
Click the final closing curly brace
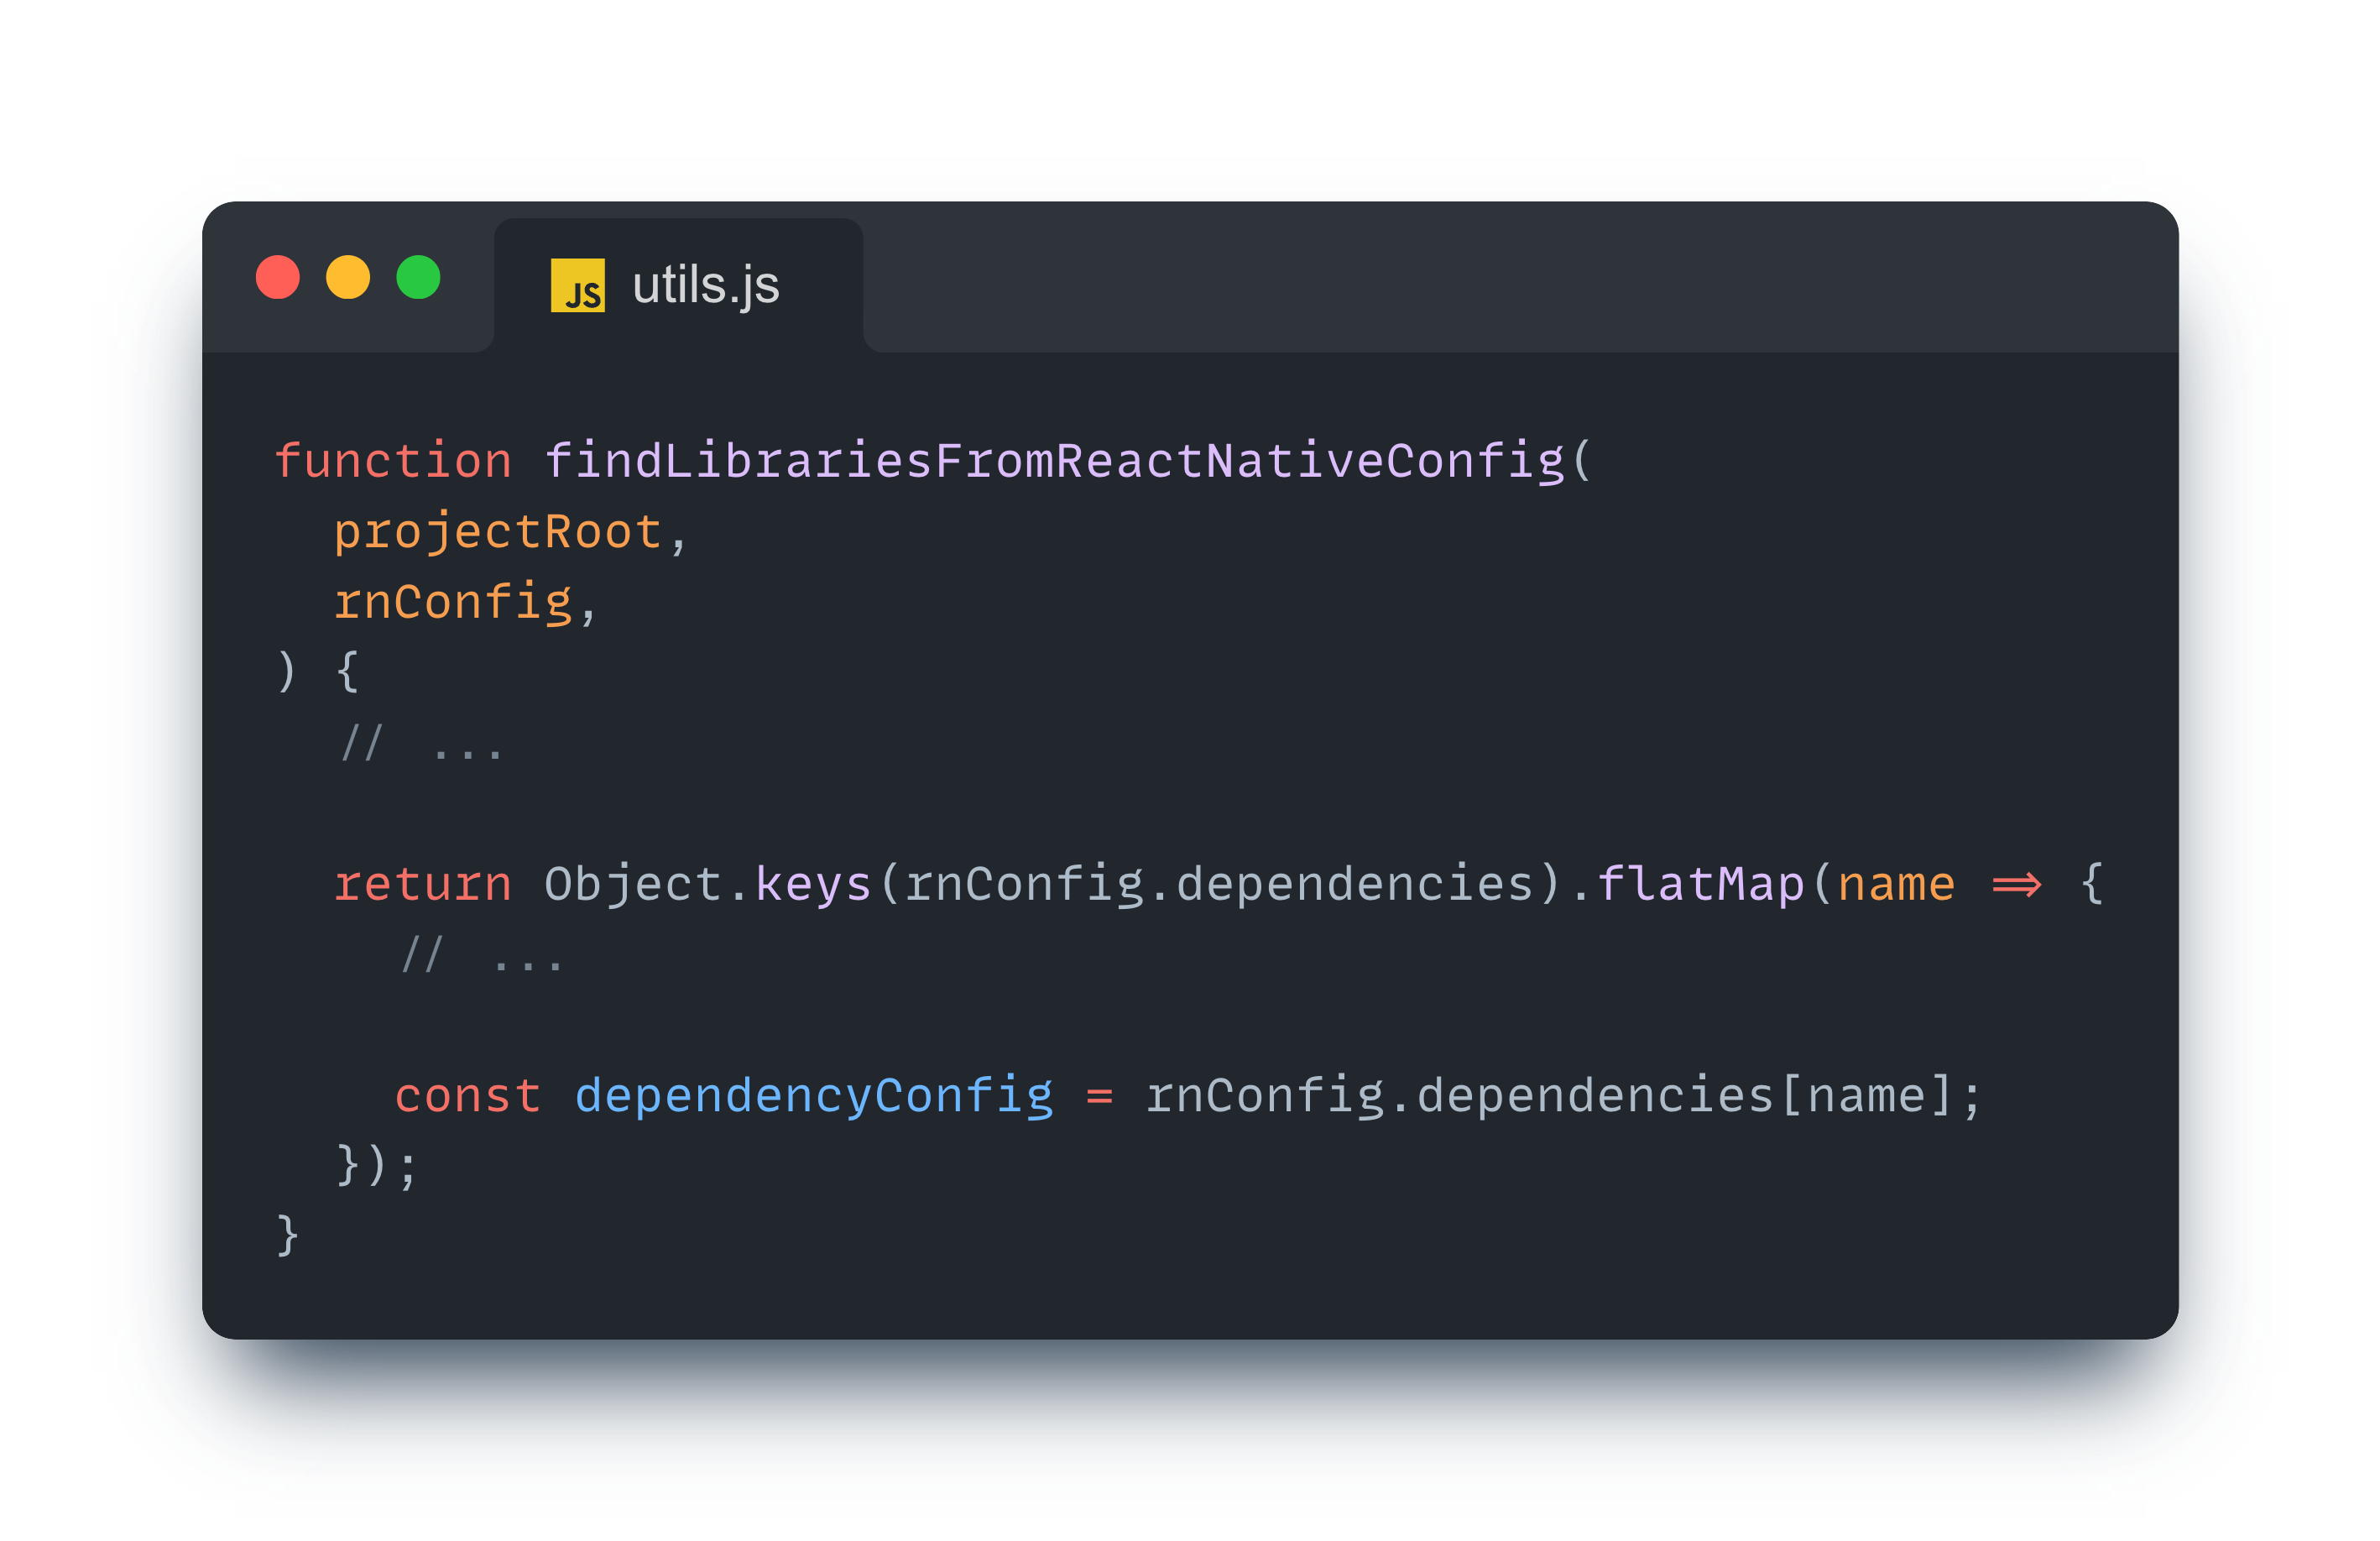click(287, 1236)
